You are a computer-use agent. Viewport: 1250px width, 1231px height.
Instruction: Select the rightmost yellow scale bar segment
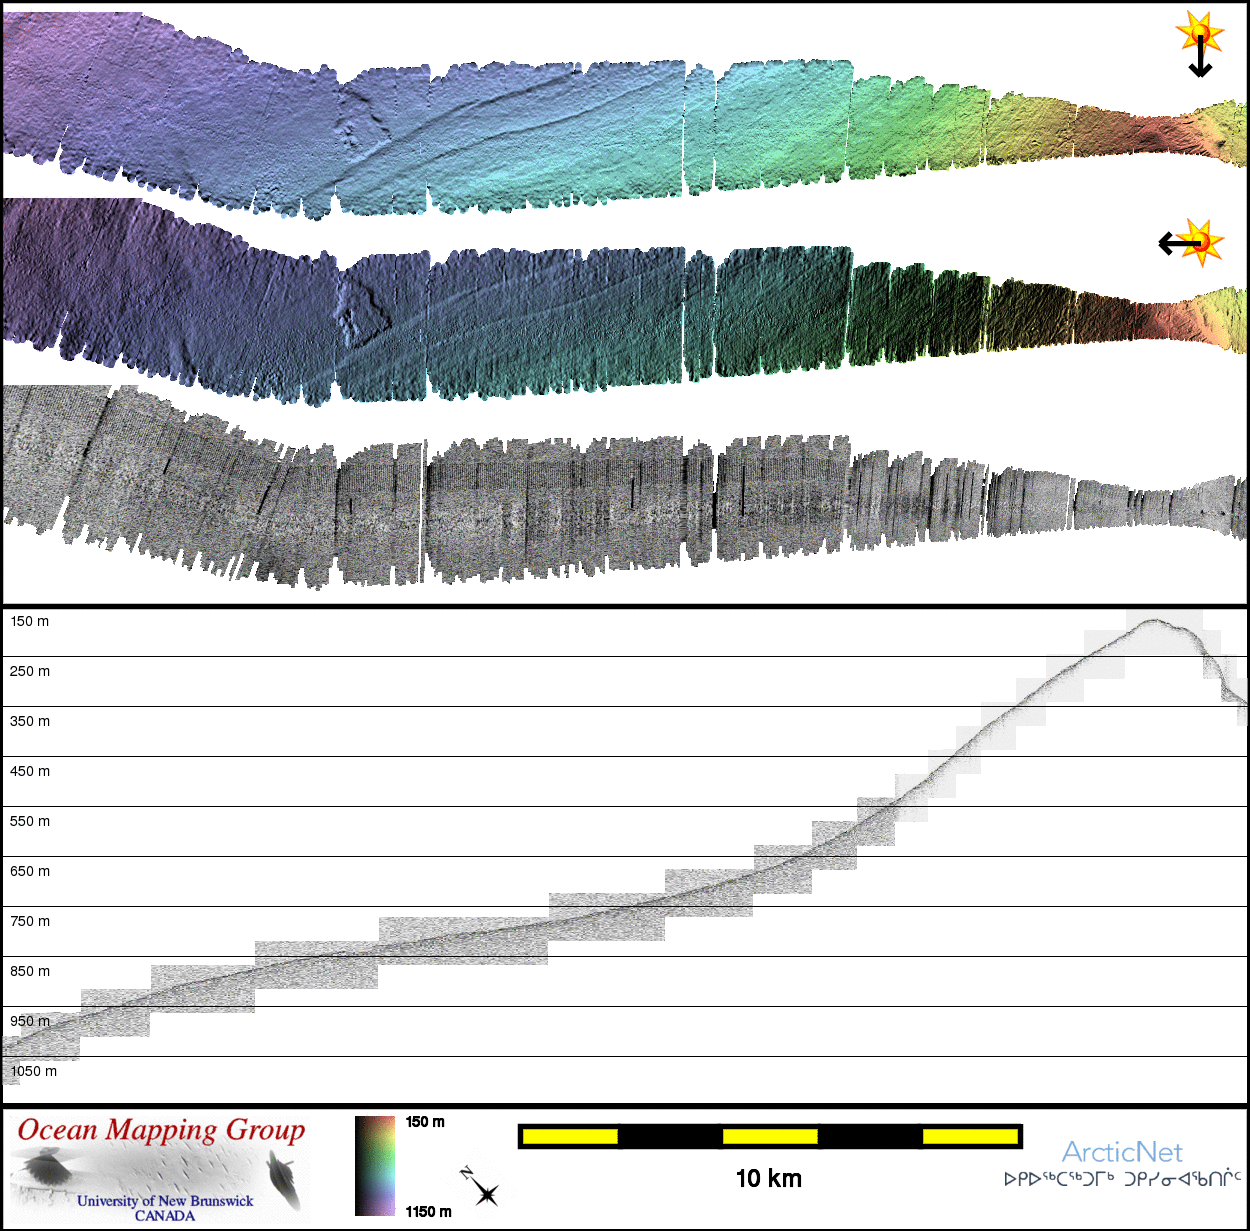(x=969, y=1136)
